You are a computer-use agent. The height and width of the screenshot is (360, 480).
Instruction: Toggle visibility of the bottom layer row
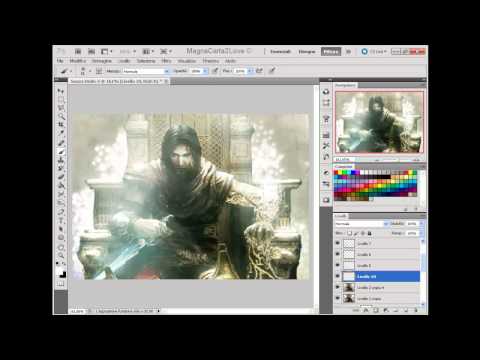338,298
